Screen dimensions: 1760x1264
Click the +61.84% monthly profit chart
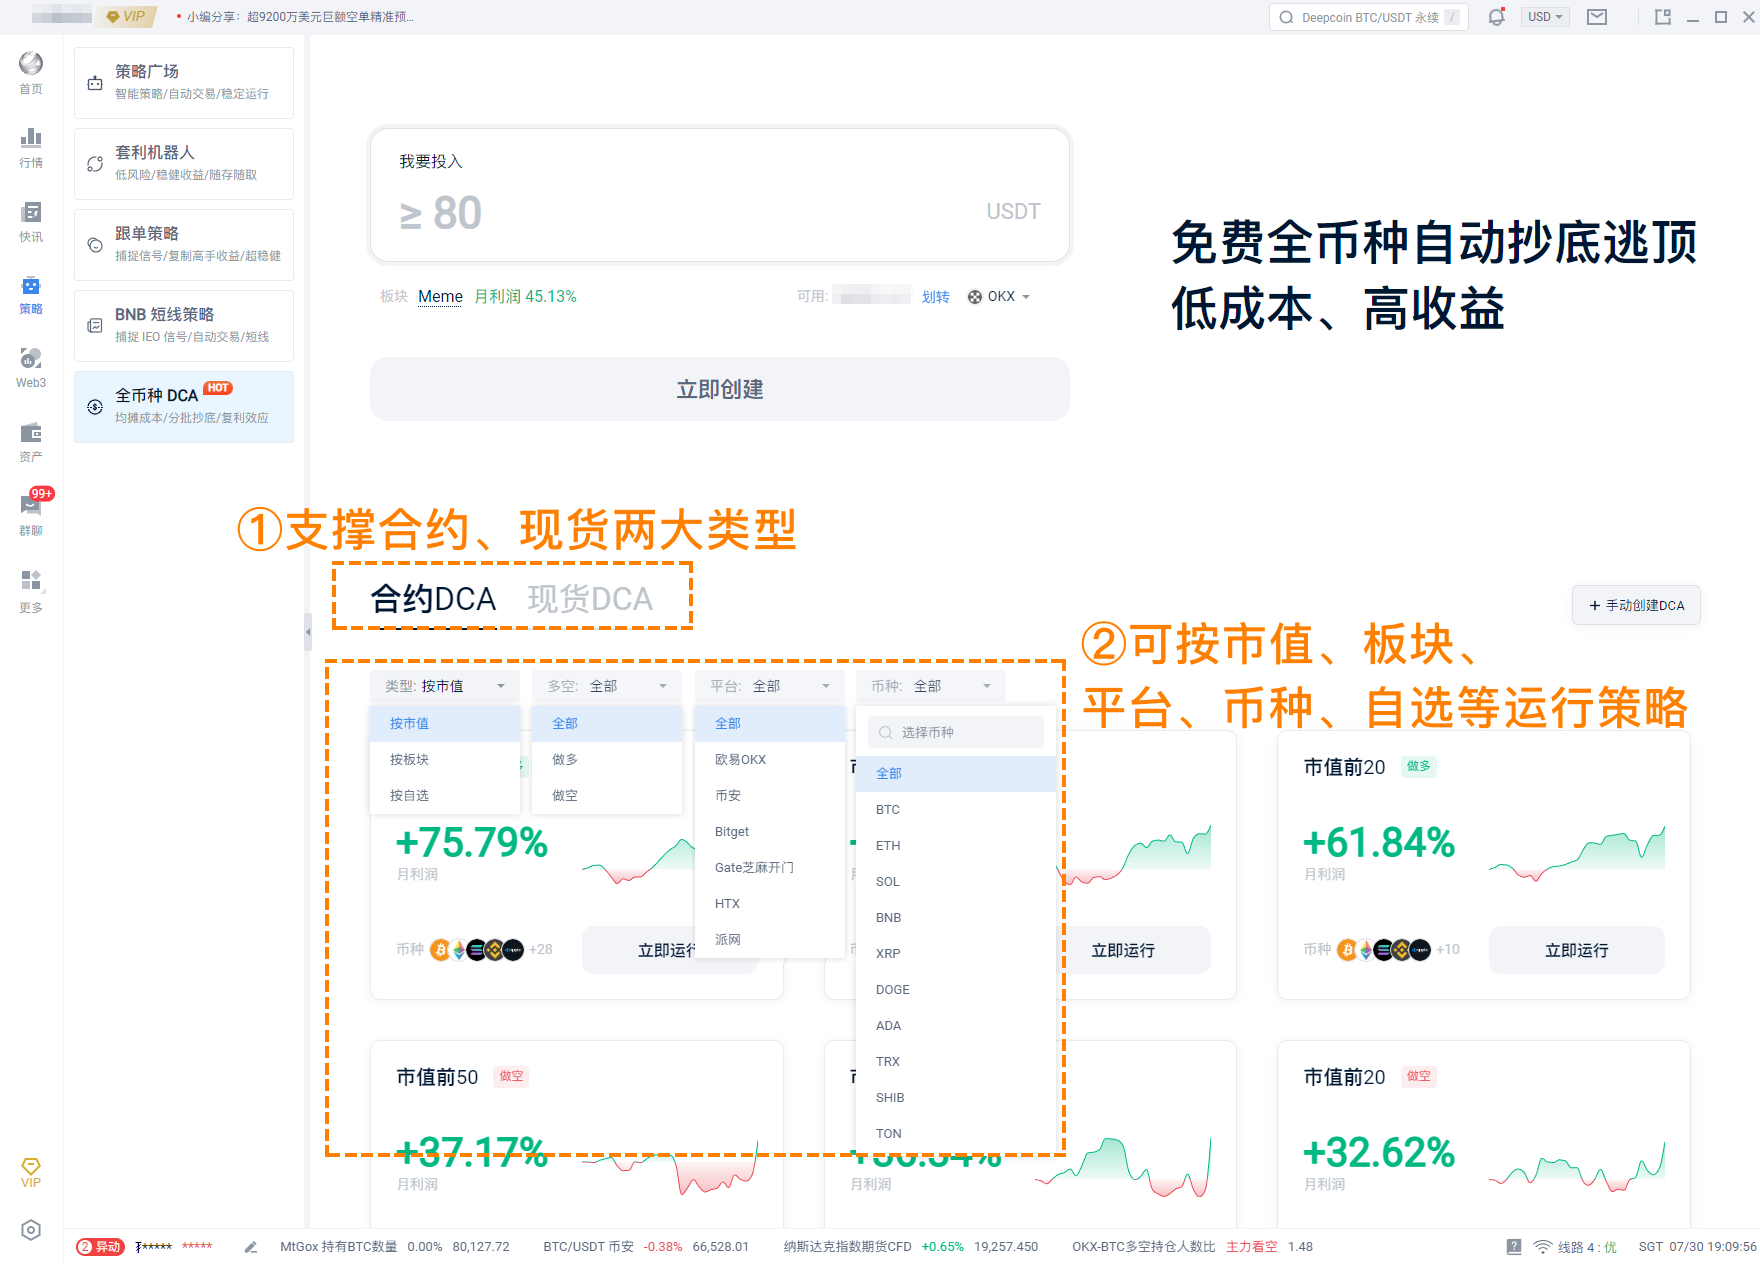pos(1577,853)
